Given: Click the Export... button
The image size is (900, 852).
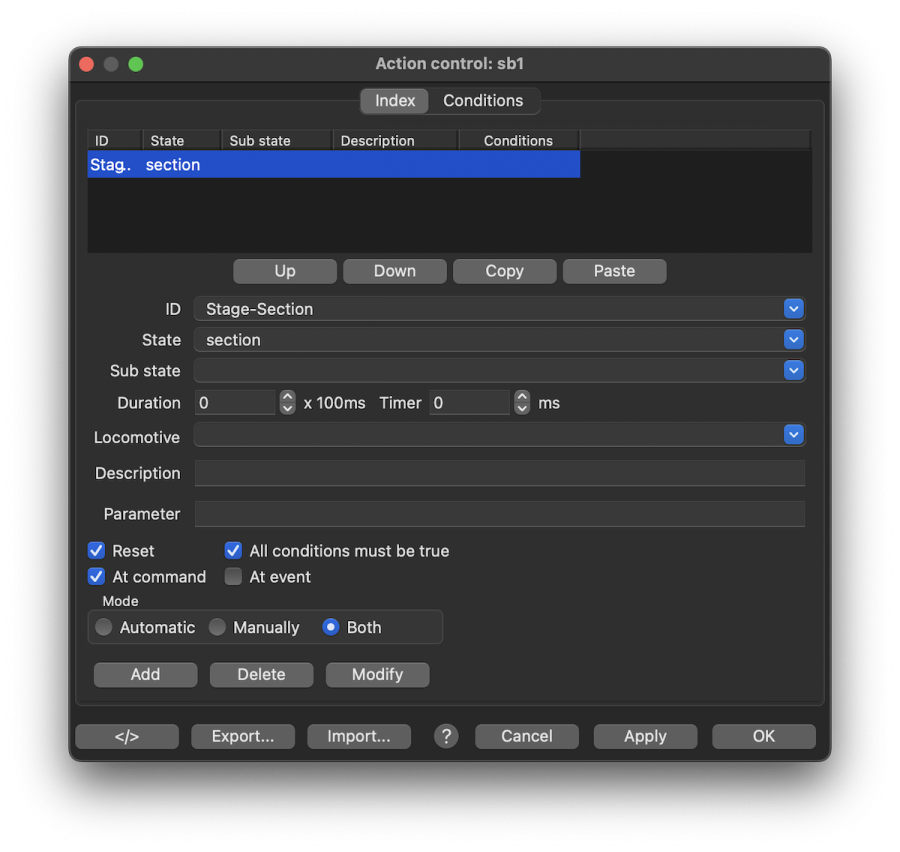Looking at the screenshot, I should (243, 736).
